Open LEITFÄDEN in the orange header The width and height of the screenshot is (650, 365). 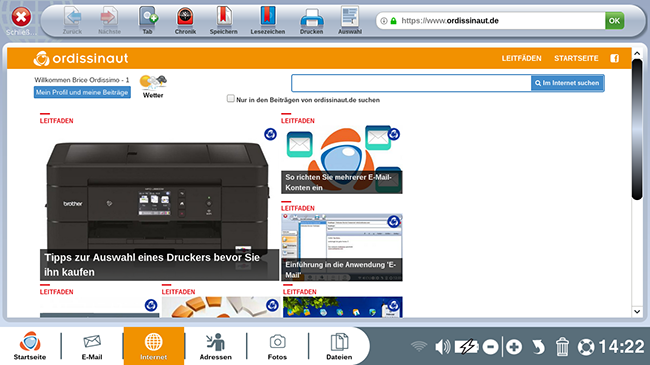pos(521,58)
